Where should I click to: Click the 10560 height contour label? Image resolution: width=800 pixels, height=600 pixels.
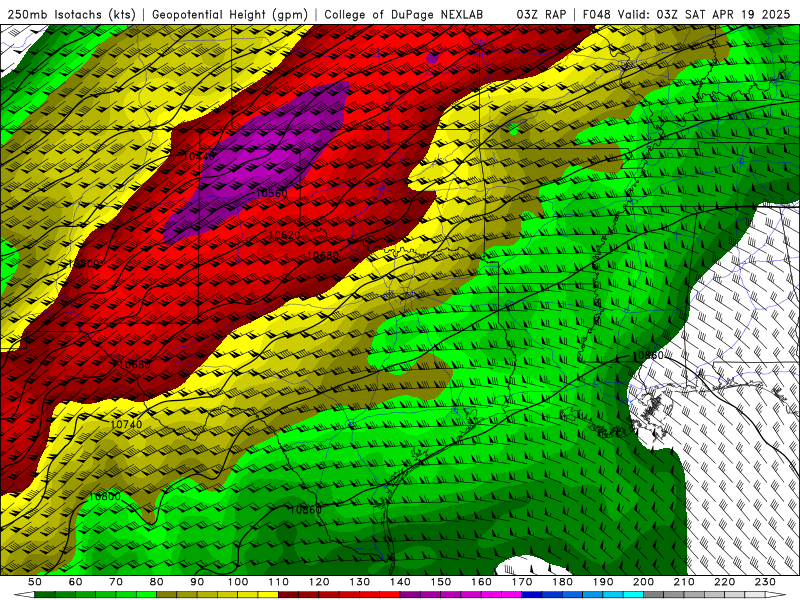coord(271,193)
